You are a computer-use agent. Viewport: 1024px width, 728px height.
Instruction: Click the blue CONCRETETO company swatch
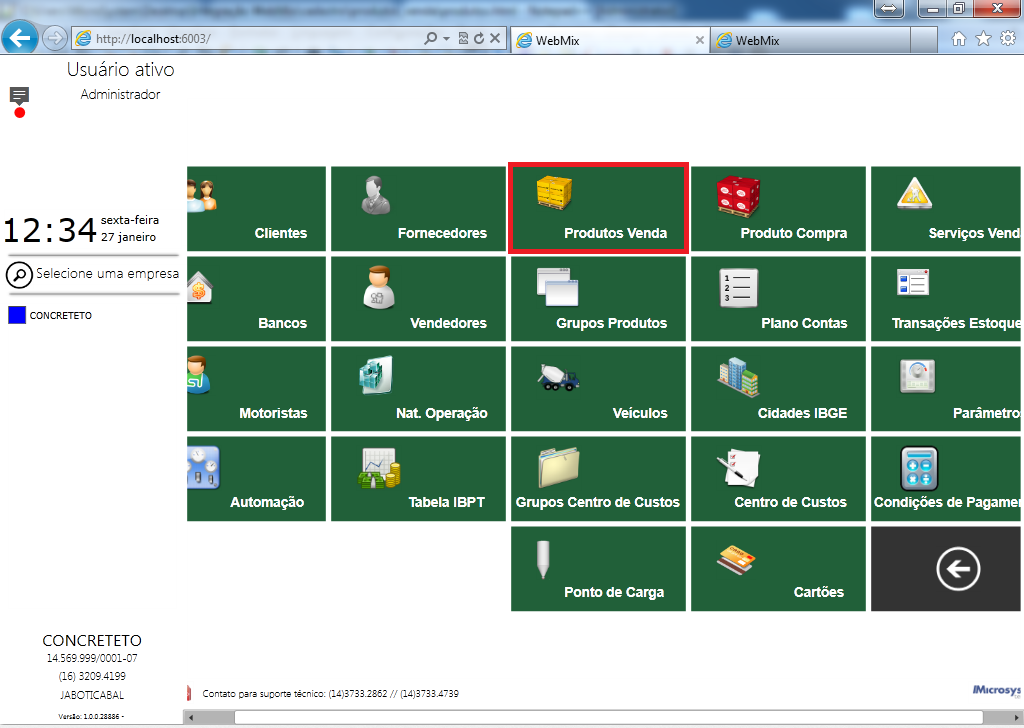click(x=17, y=315)
